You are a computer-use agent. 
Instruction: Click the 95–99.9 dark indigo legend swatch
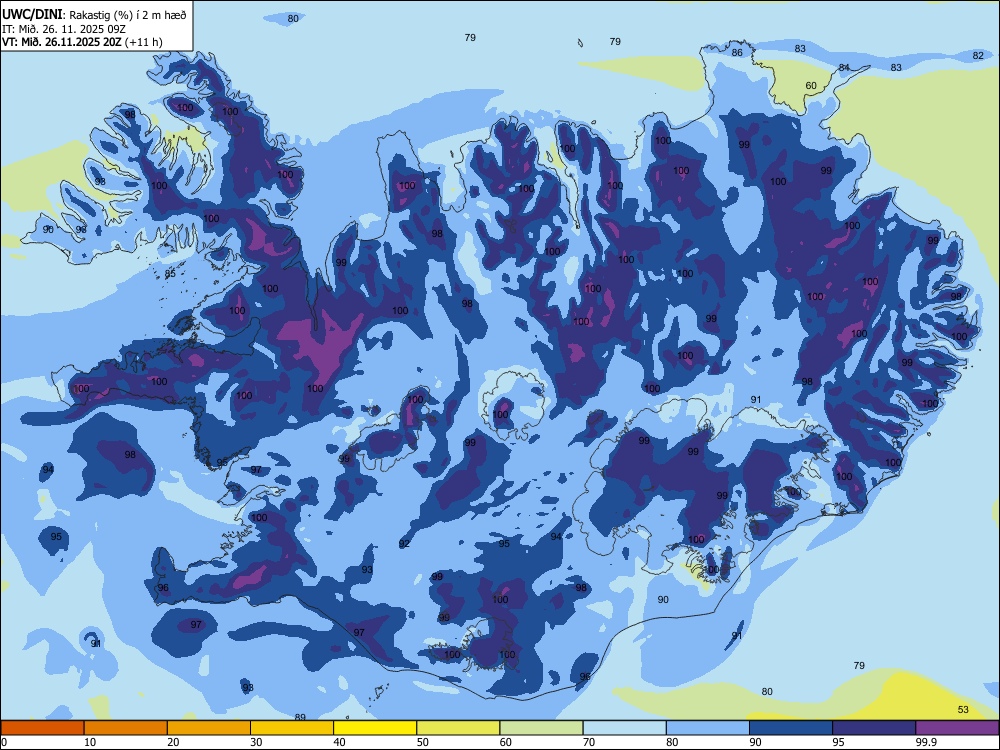tap(874, 728)
